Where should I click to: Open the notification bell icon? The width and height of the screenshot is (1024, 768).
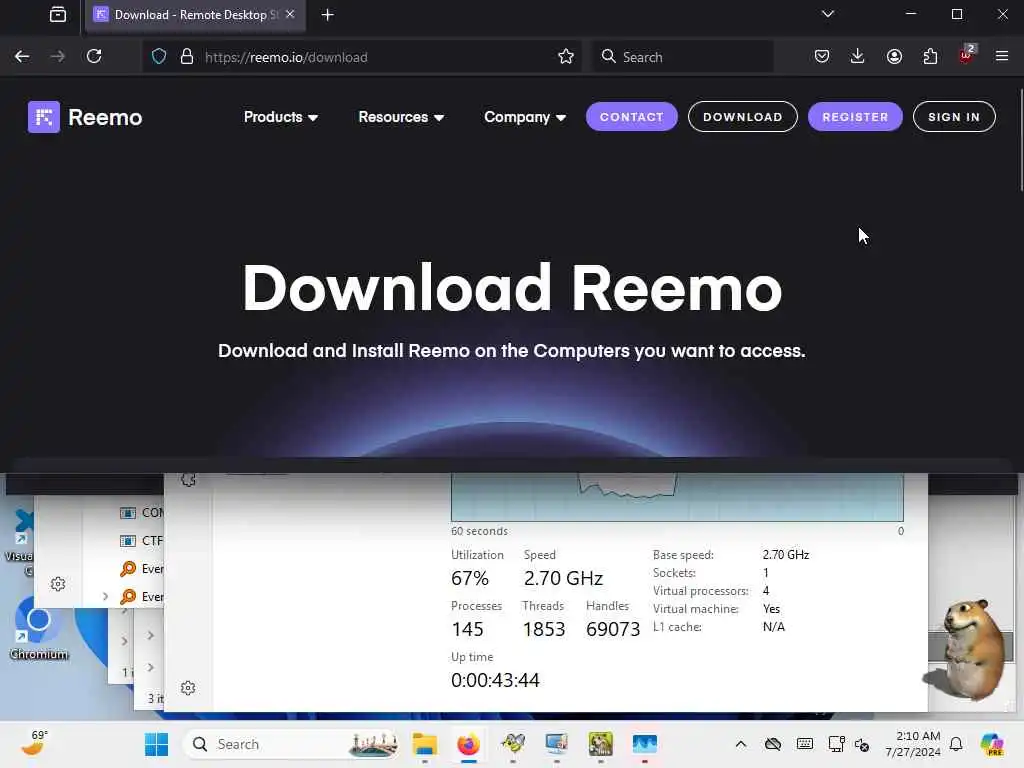[956, 744]
